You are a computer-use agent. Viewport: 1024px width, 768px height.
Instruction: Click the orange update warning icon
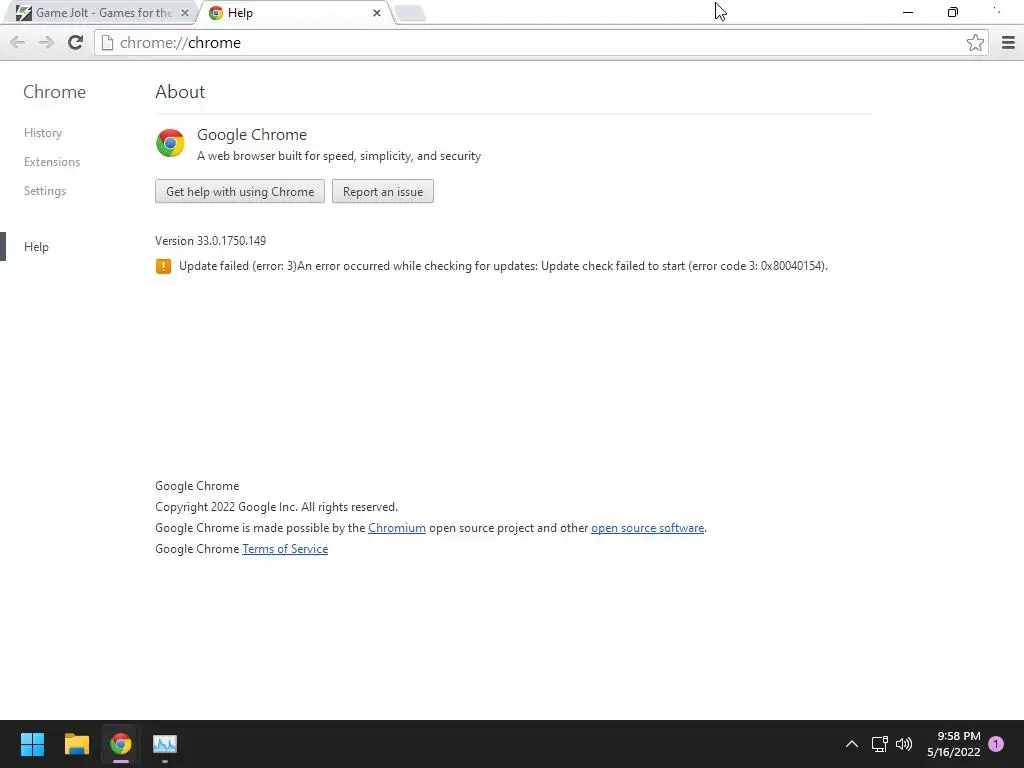[163, 266]
